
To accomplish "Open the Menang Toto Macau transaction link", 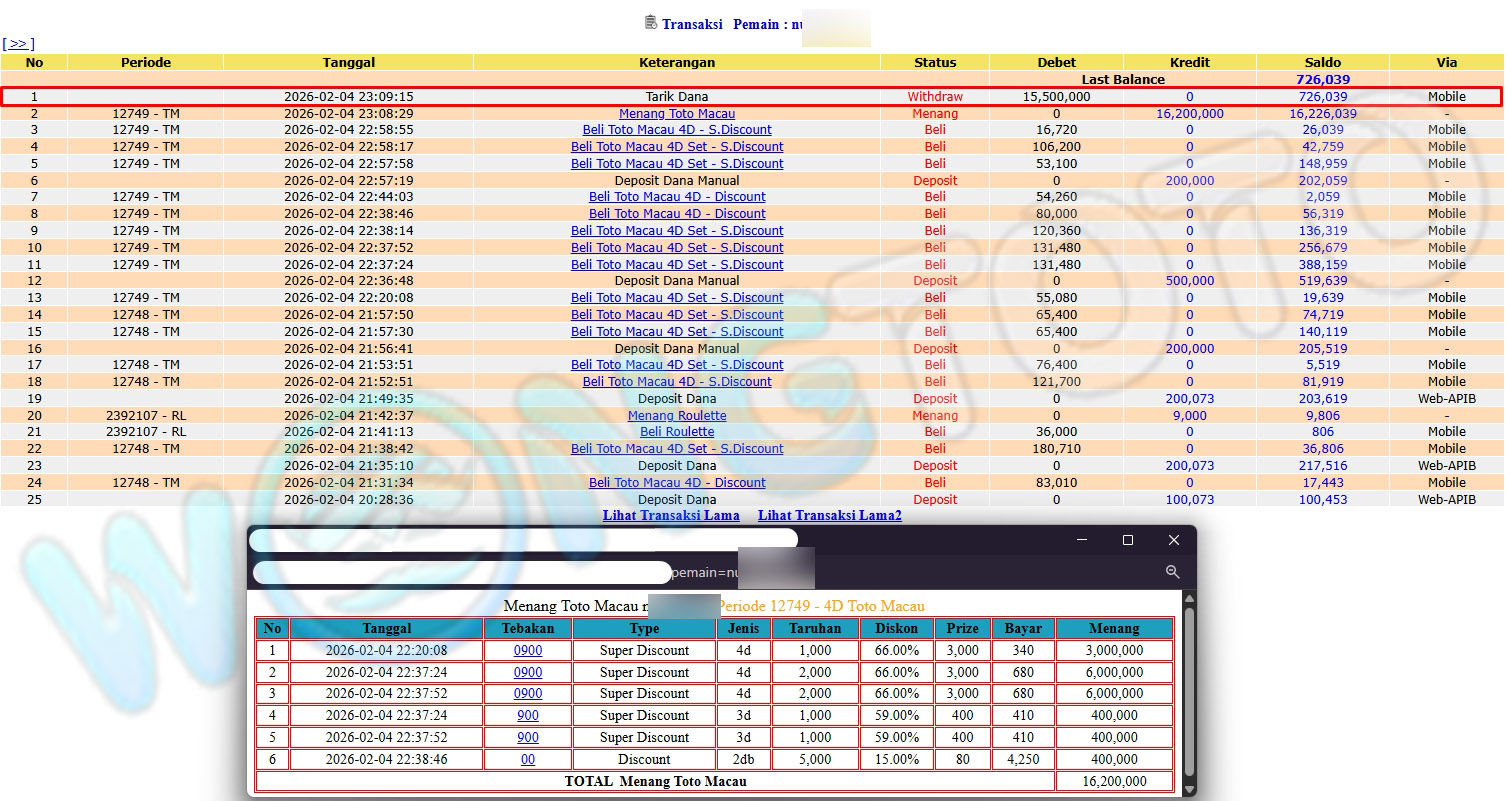I will [676, 113].
